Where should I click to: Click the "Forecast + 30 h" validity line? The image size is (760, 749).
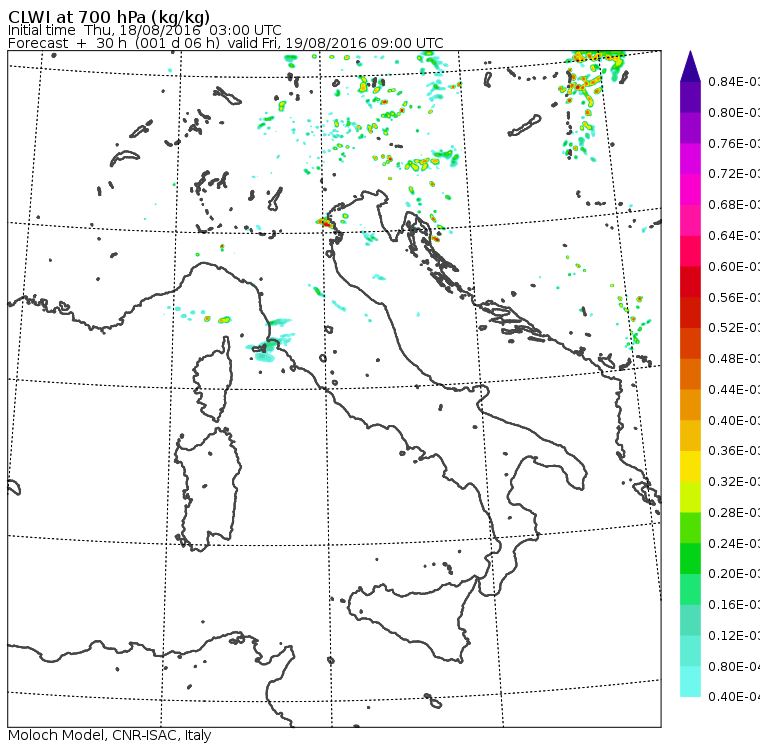tap(225, 43)
